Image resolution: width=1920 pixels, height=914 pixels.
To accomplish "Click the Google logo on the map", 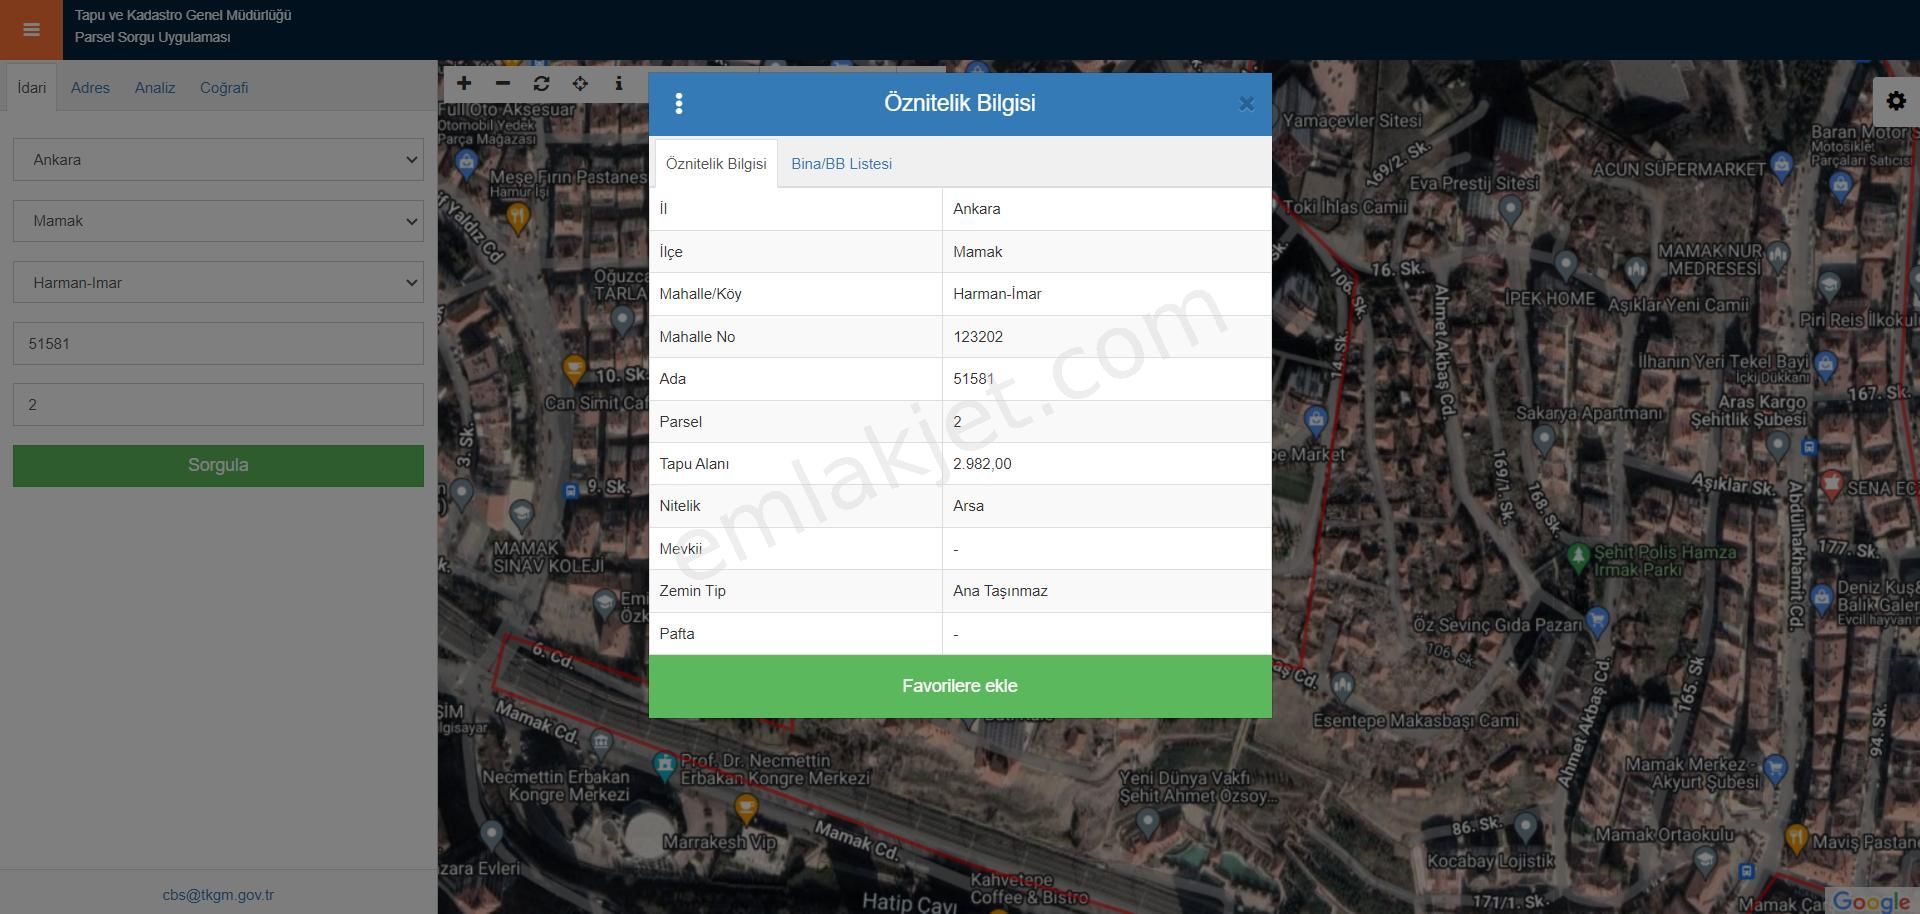I will pyautogui.click(x=1871, y=900).
